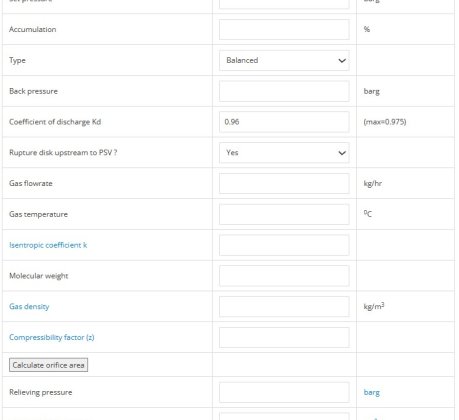Click the chevron arrow on Type select

[342, 61]
